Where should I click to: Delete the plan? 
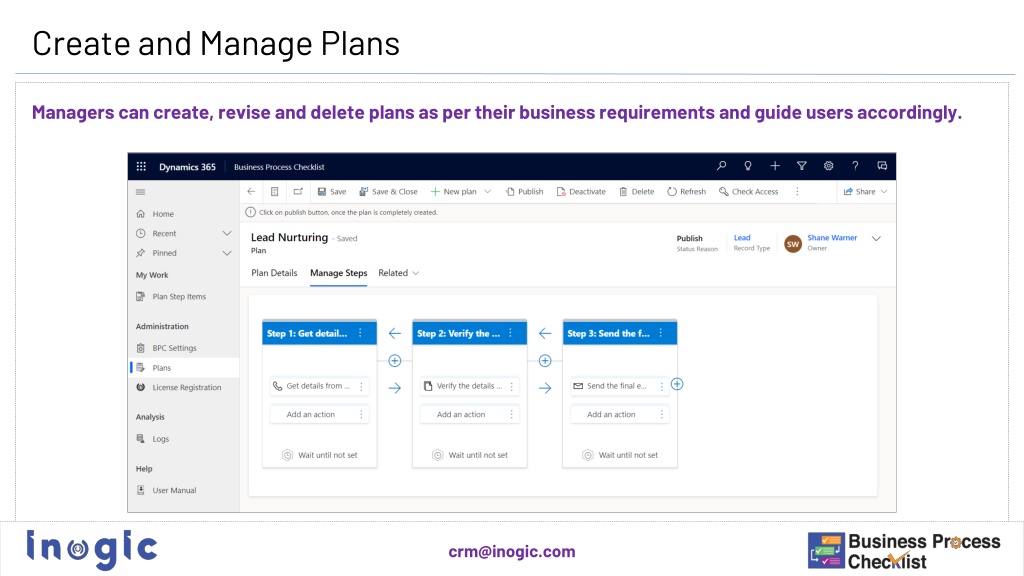pos(637,191)
